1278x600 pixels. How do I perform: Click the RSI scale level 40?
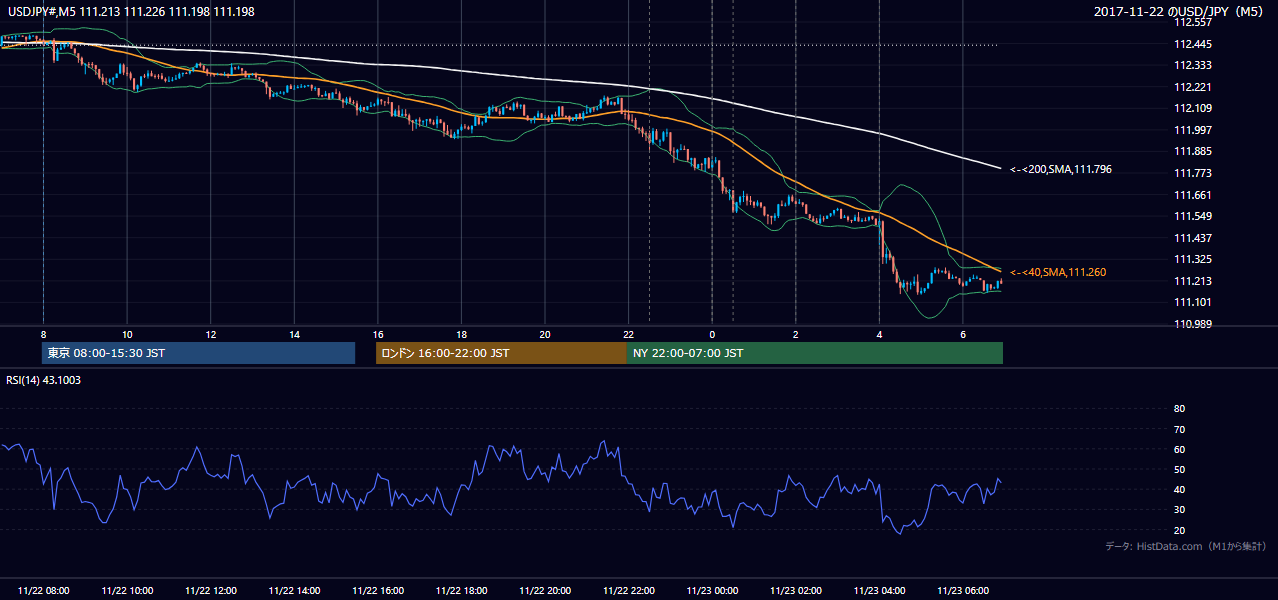pyautogui.click(x=1179, y=490)
